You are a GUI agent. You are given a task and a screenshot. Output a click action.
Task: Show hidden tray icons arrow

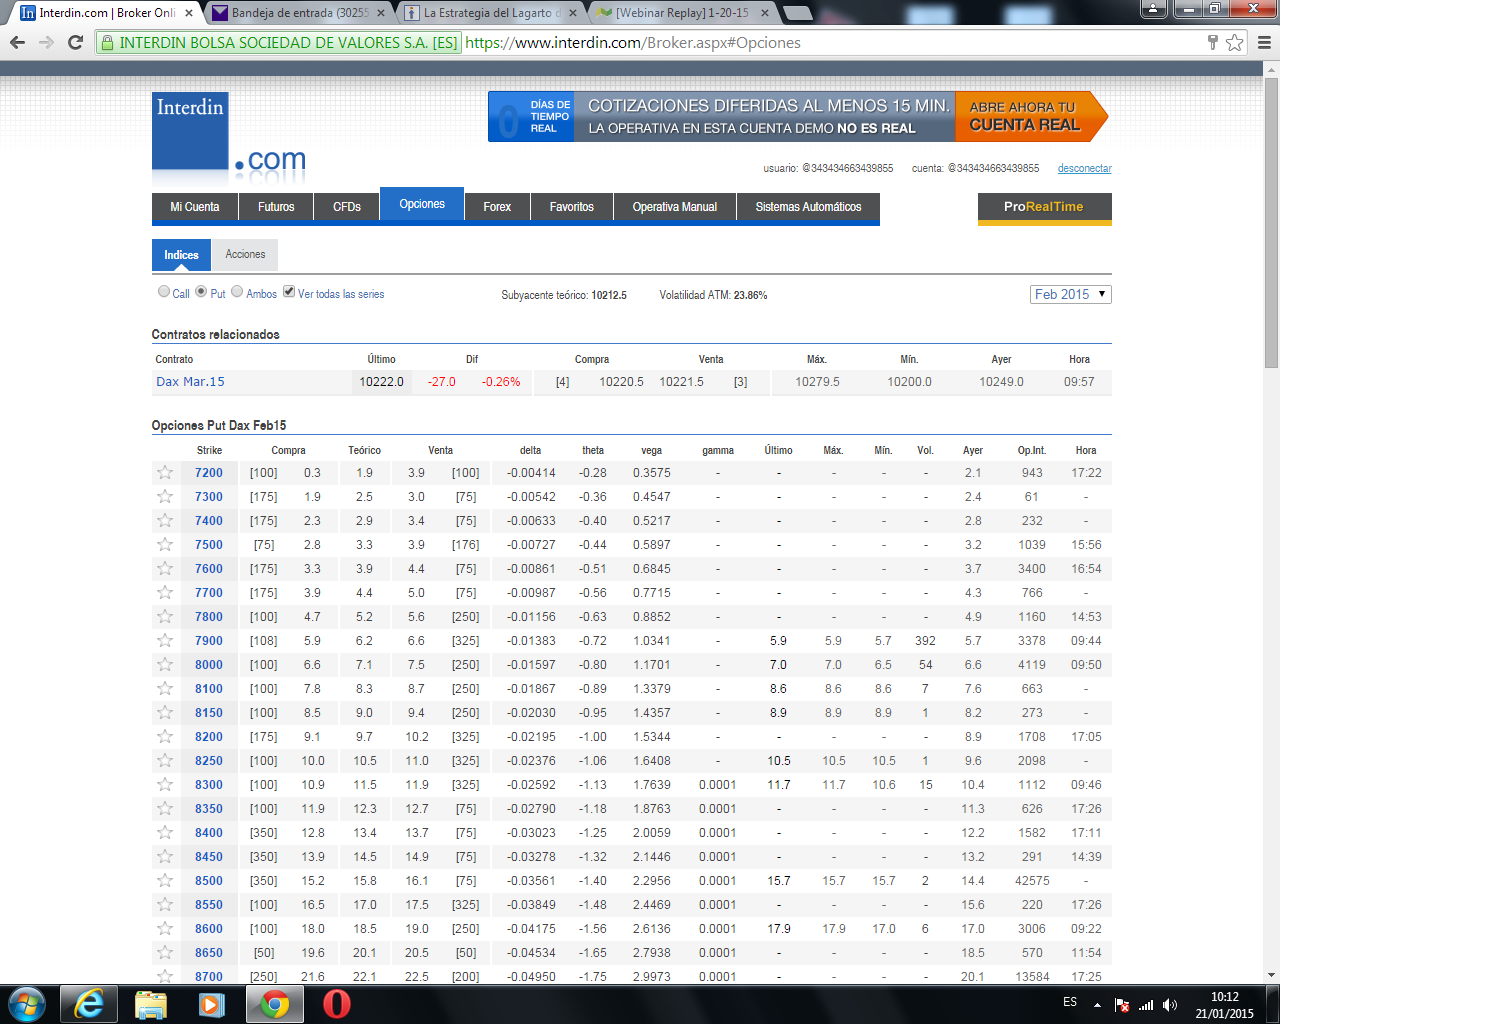1097,1005
